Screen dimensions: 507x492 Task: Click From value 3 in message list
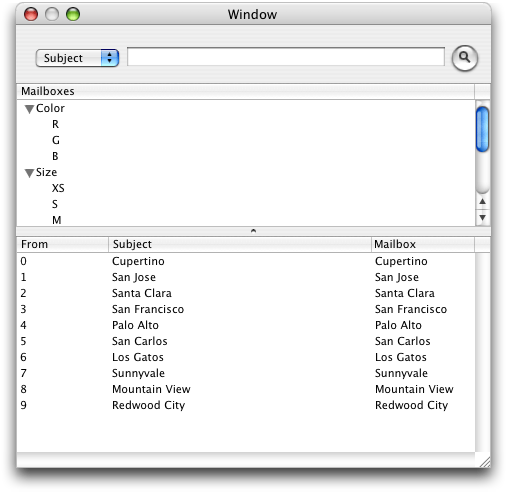23,309
